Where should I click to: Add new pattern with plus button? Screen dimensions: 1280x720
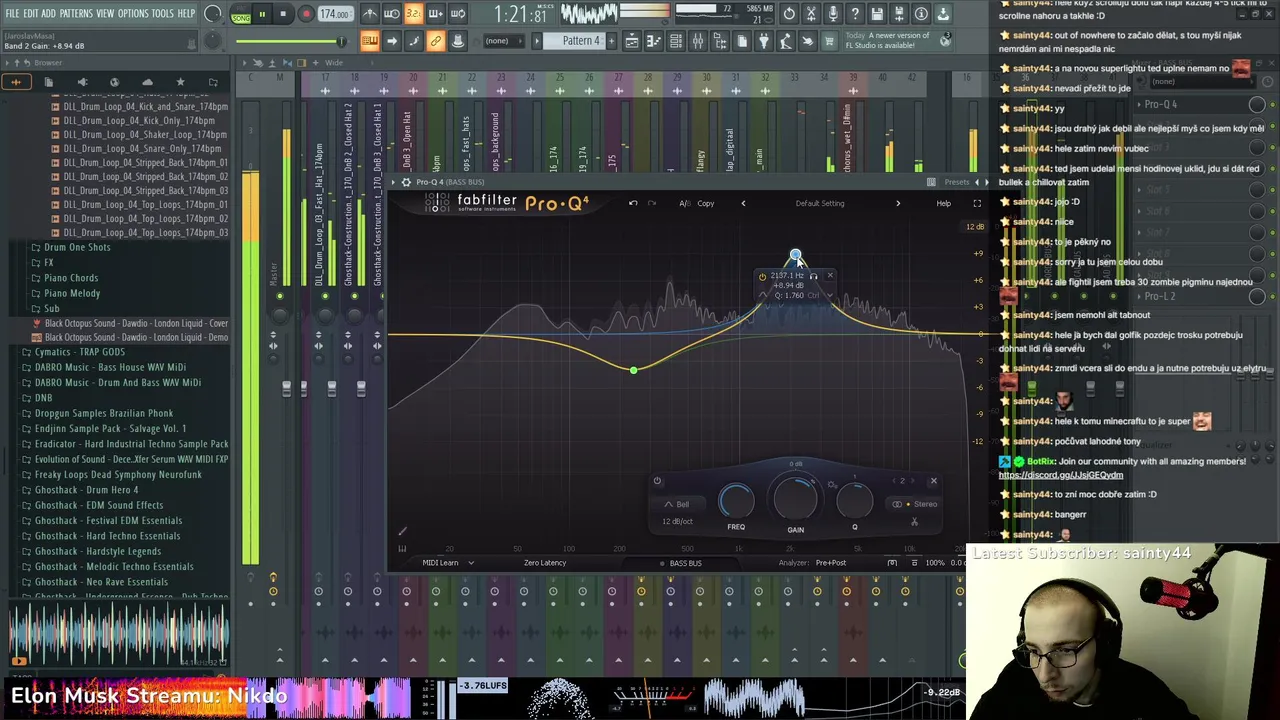[x=613, y=41]
